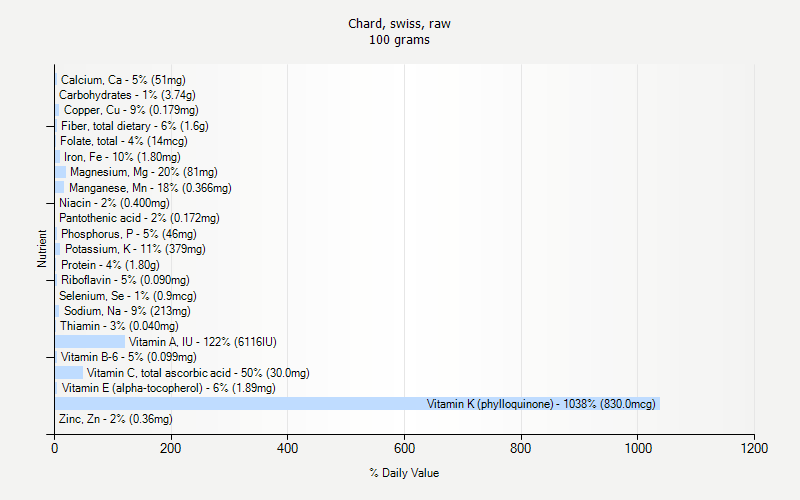Click the Magnesium blue bar

(61, 172)
